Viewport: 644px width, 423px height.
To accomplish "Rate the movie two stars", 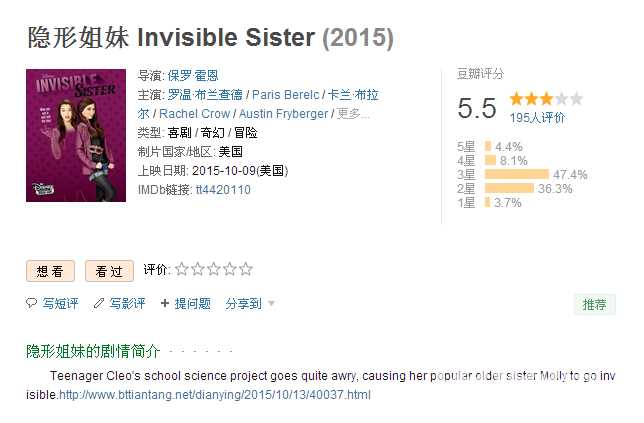I will (x=198, y=269).
